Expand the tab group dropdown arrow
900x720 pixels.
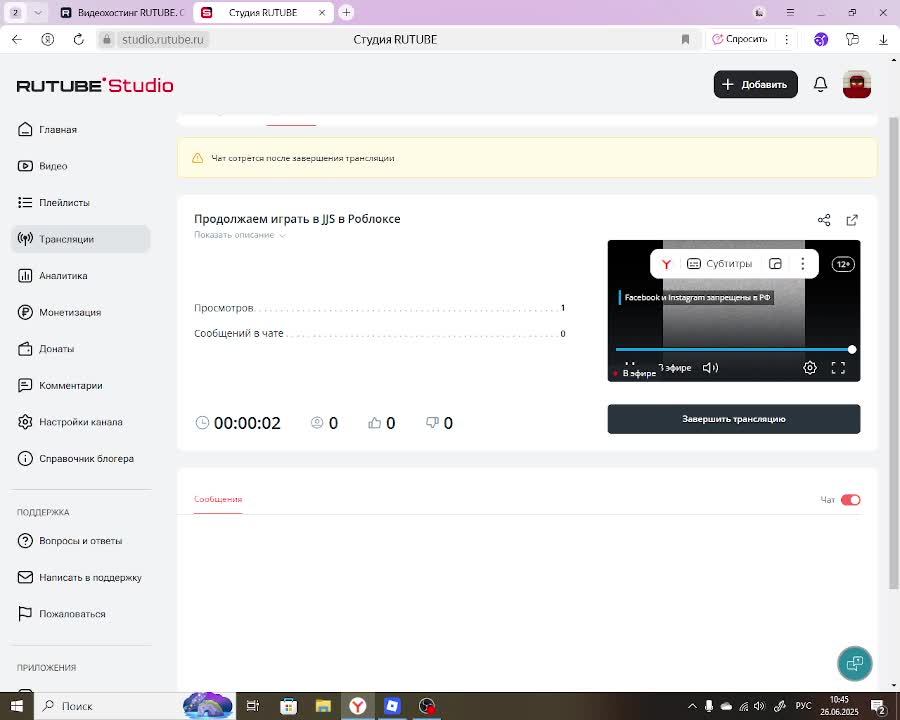point(38,12)
